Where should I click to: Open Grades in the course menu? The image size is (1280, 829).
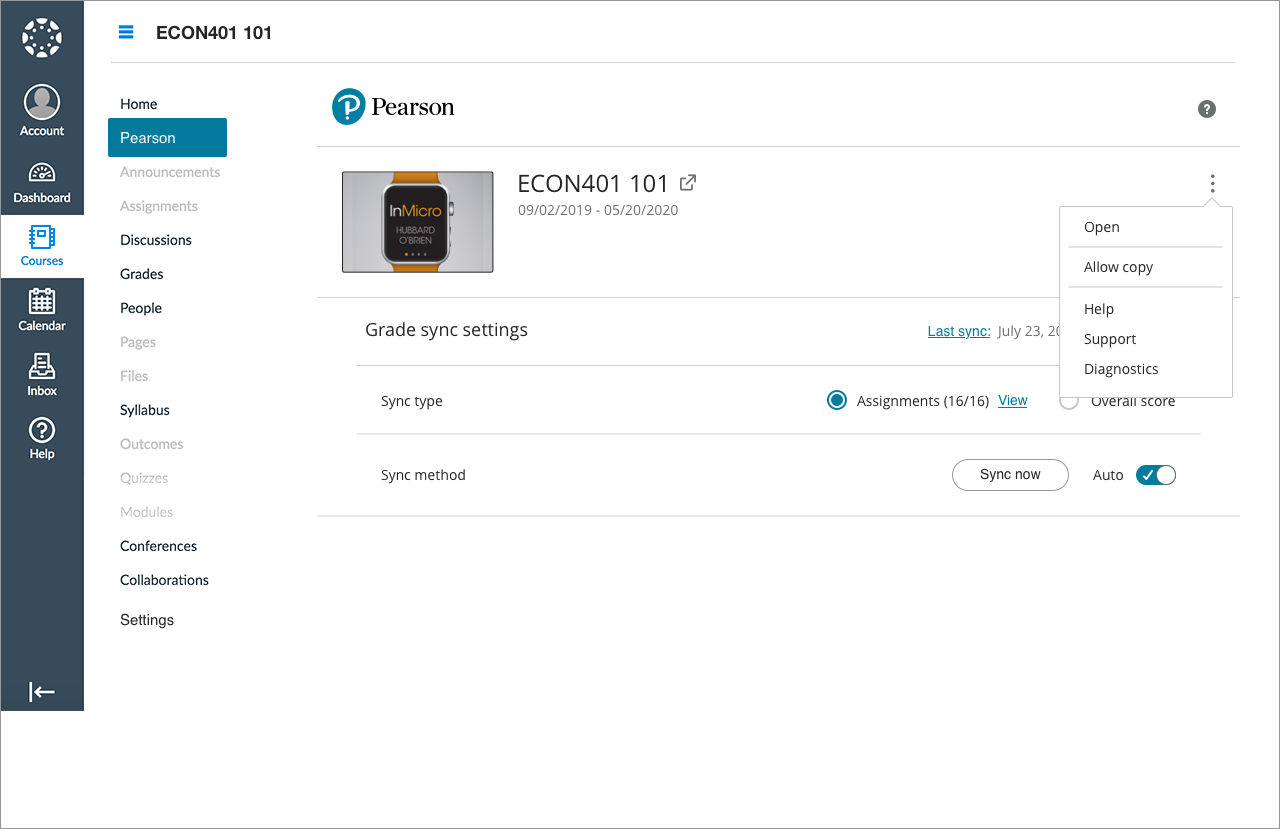(x=142, y=274)
